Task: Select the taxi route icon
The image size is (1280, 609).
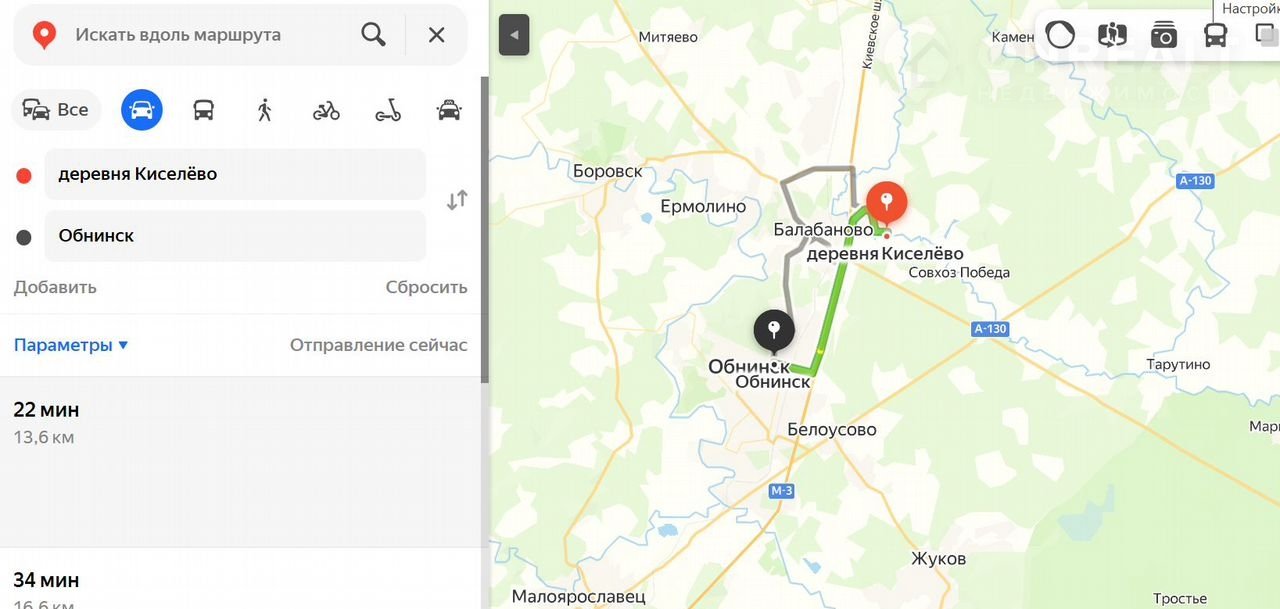Action: 449,110
